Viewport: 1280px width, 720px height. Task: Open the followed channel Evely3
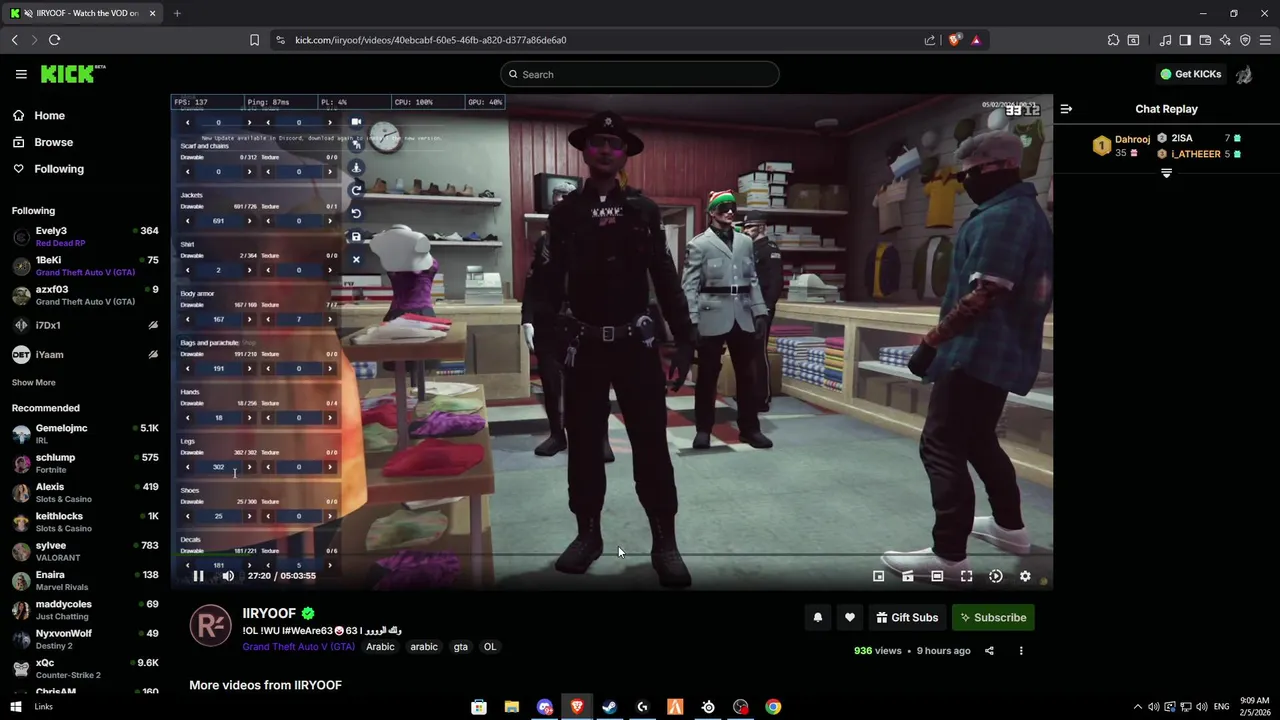click(85, 236)
